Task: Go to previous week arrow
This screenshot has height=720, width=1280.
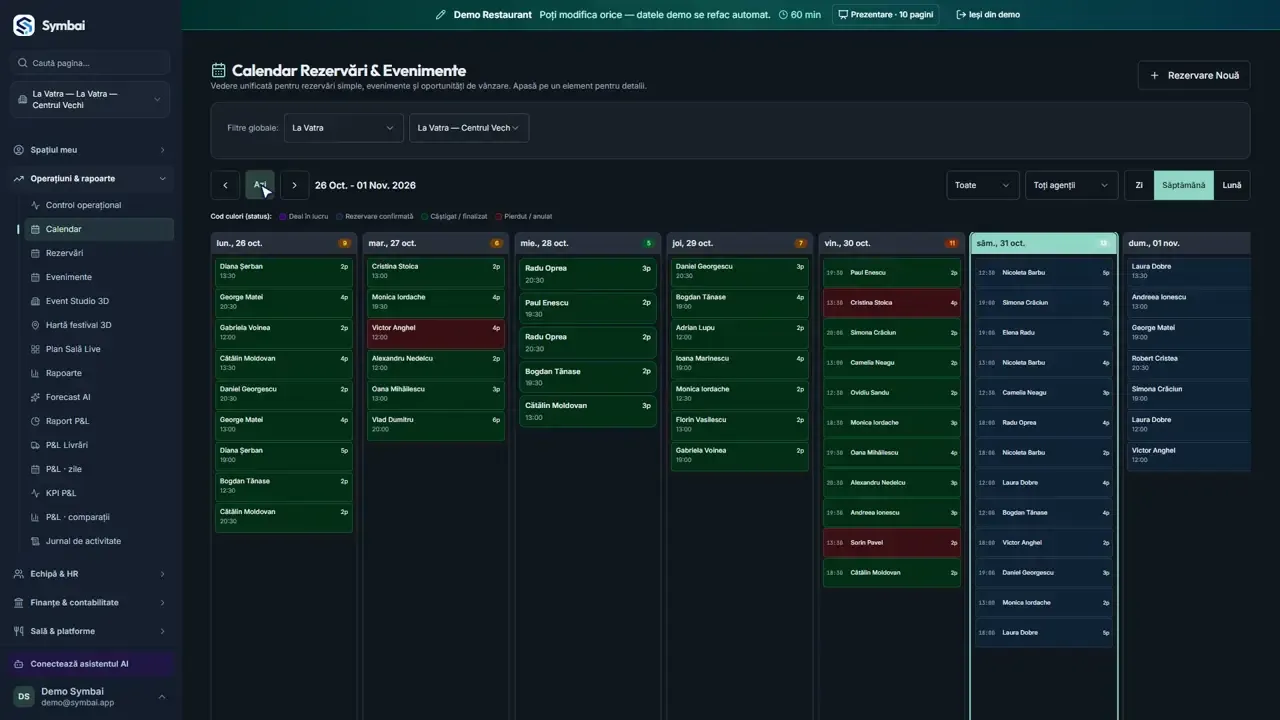Action: pyautogui.click(x=225, y=185)
